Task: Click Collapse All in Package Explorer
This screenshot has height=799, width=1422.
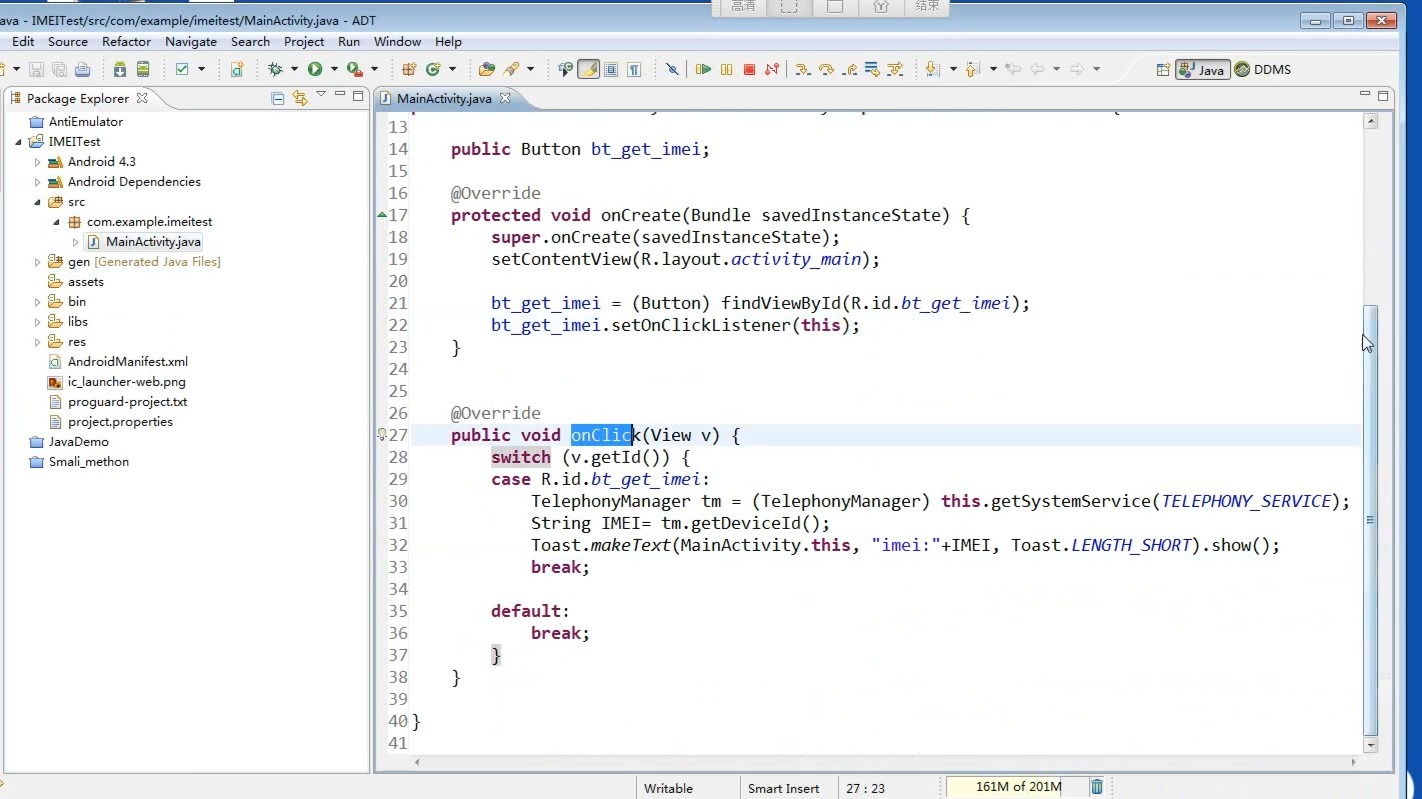Action: (278, 98)
